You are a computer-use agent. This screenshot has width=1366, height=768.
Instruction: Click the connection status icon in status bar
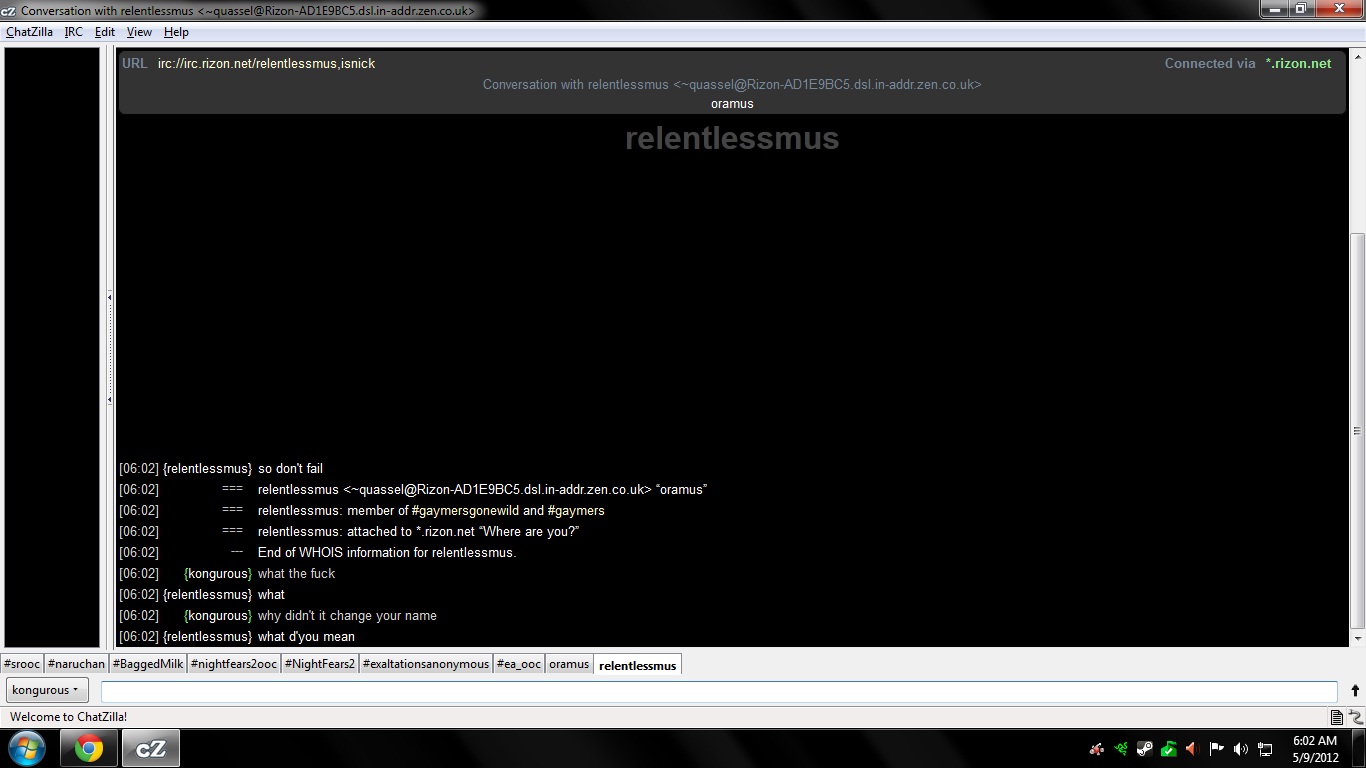[x=1355, y=717]
